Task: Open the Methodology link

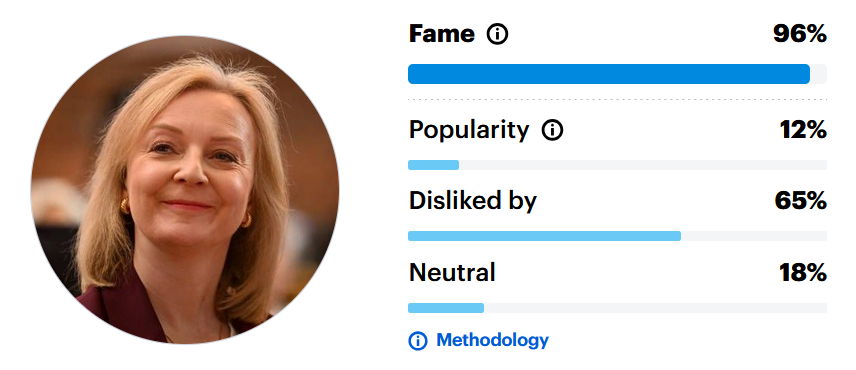Action: pyautogui.click(x=492, y=340)
